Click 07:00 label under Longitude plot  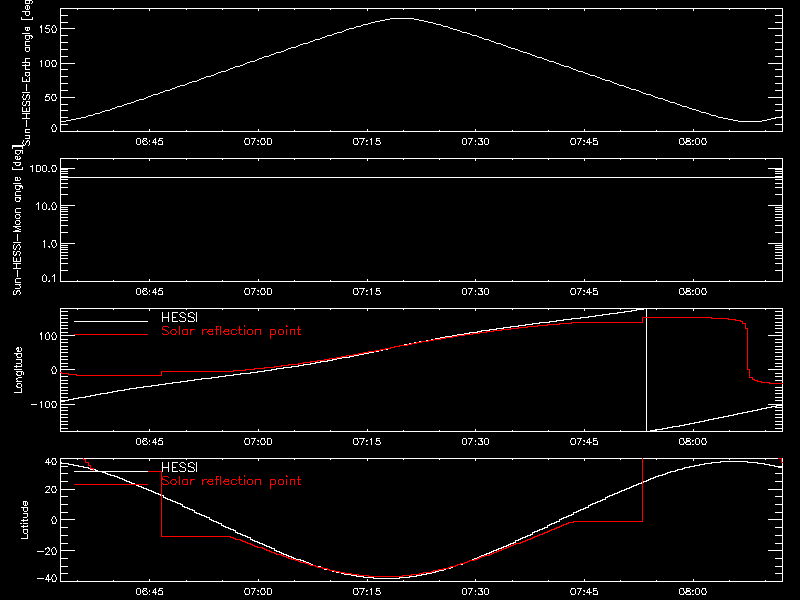258,442
